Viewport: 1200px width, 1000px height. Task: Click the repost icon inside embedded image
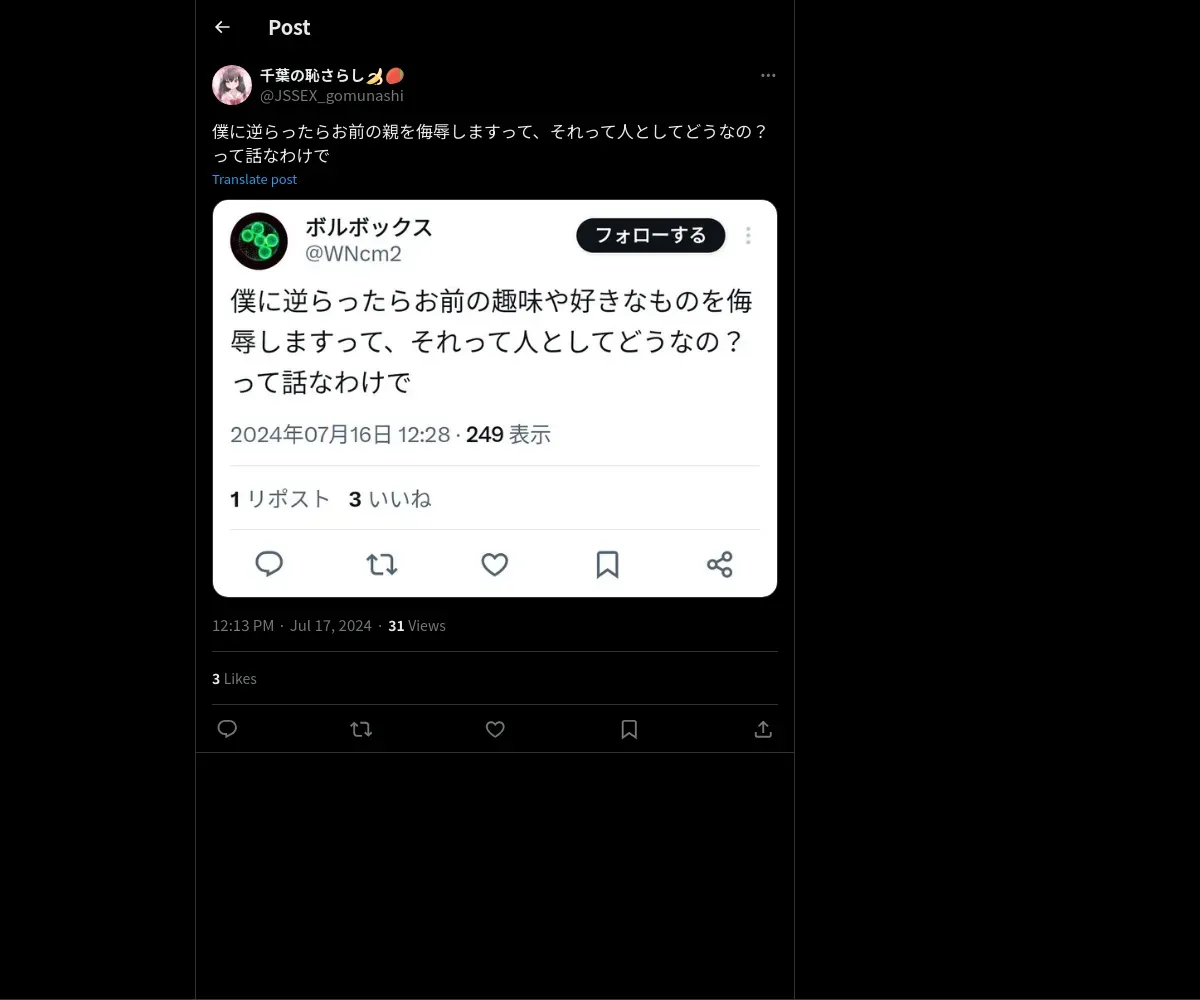click(x=382, y=564)
